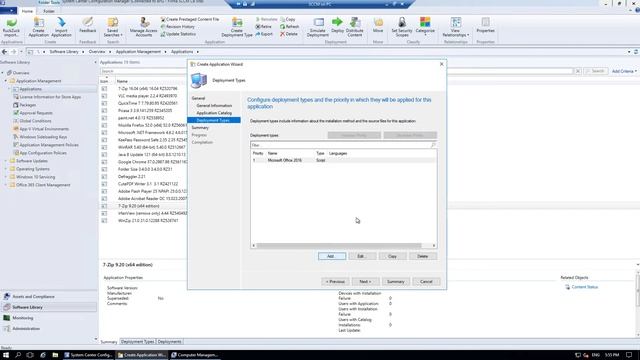Click Manage Access Accounts icon
640x360 pixels.
coord(144,27)
